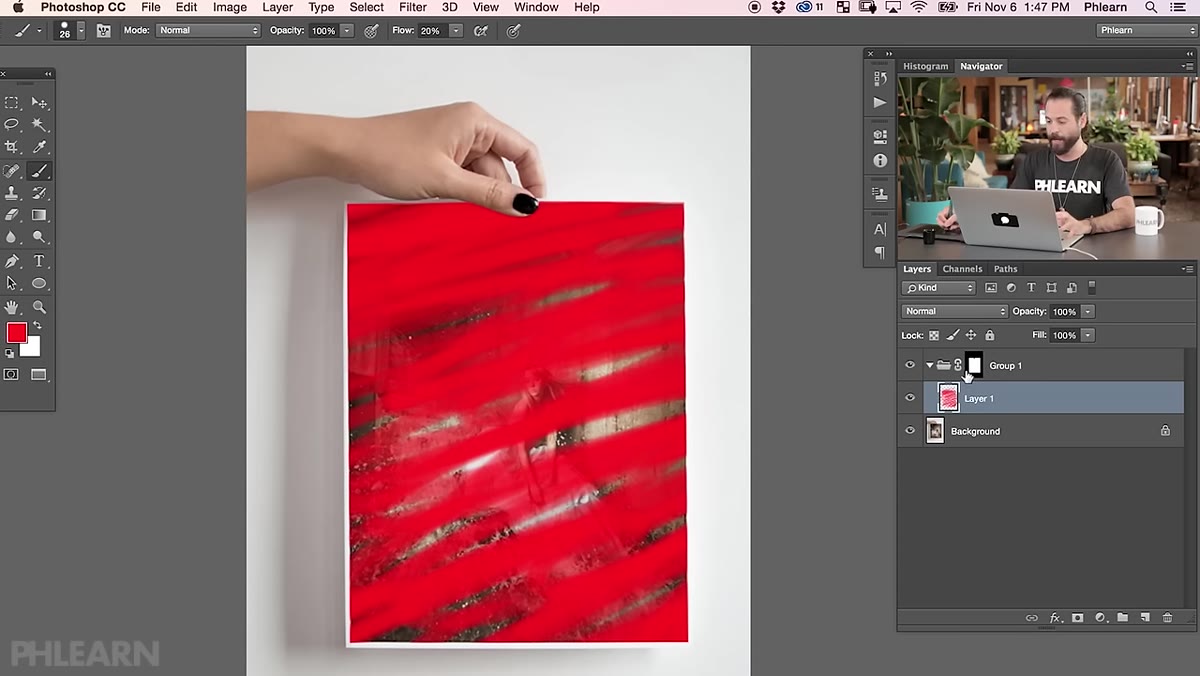This screenshot has width=1200, height=676.
Task: Swap foreground and background colors
Action: (x=38, y=326)
